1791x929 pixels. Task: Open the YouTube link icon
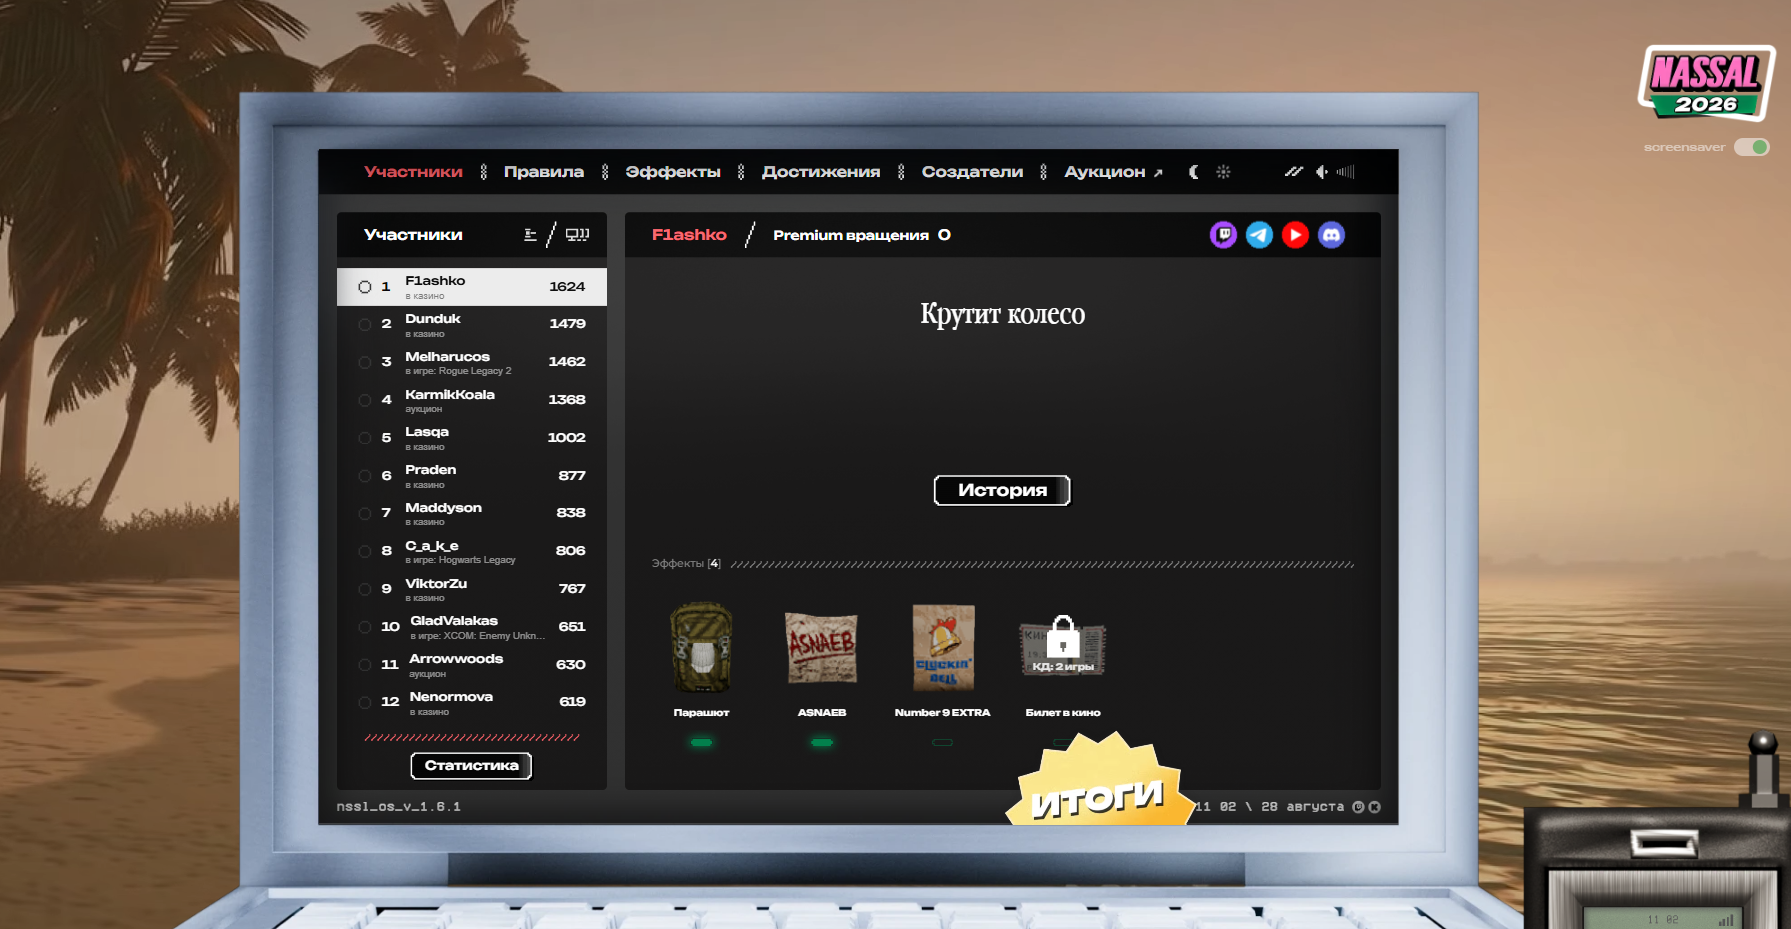1295,235
